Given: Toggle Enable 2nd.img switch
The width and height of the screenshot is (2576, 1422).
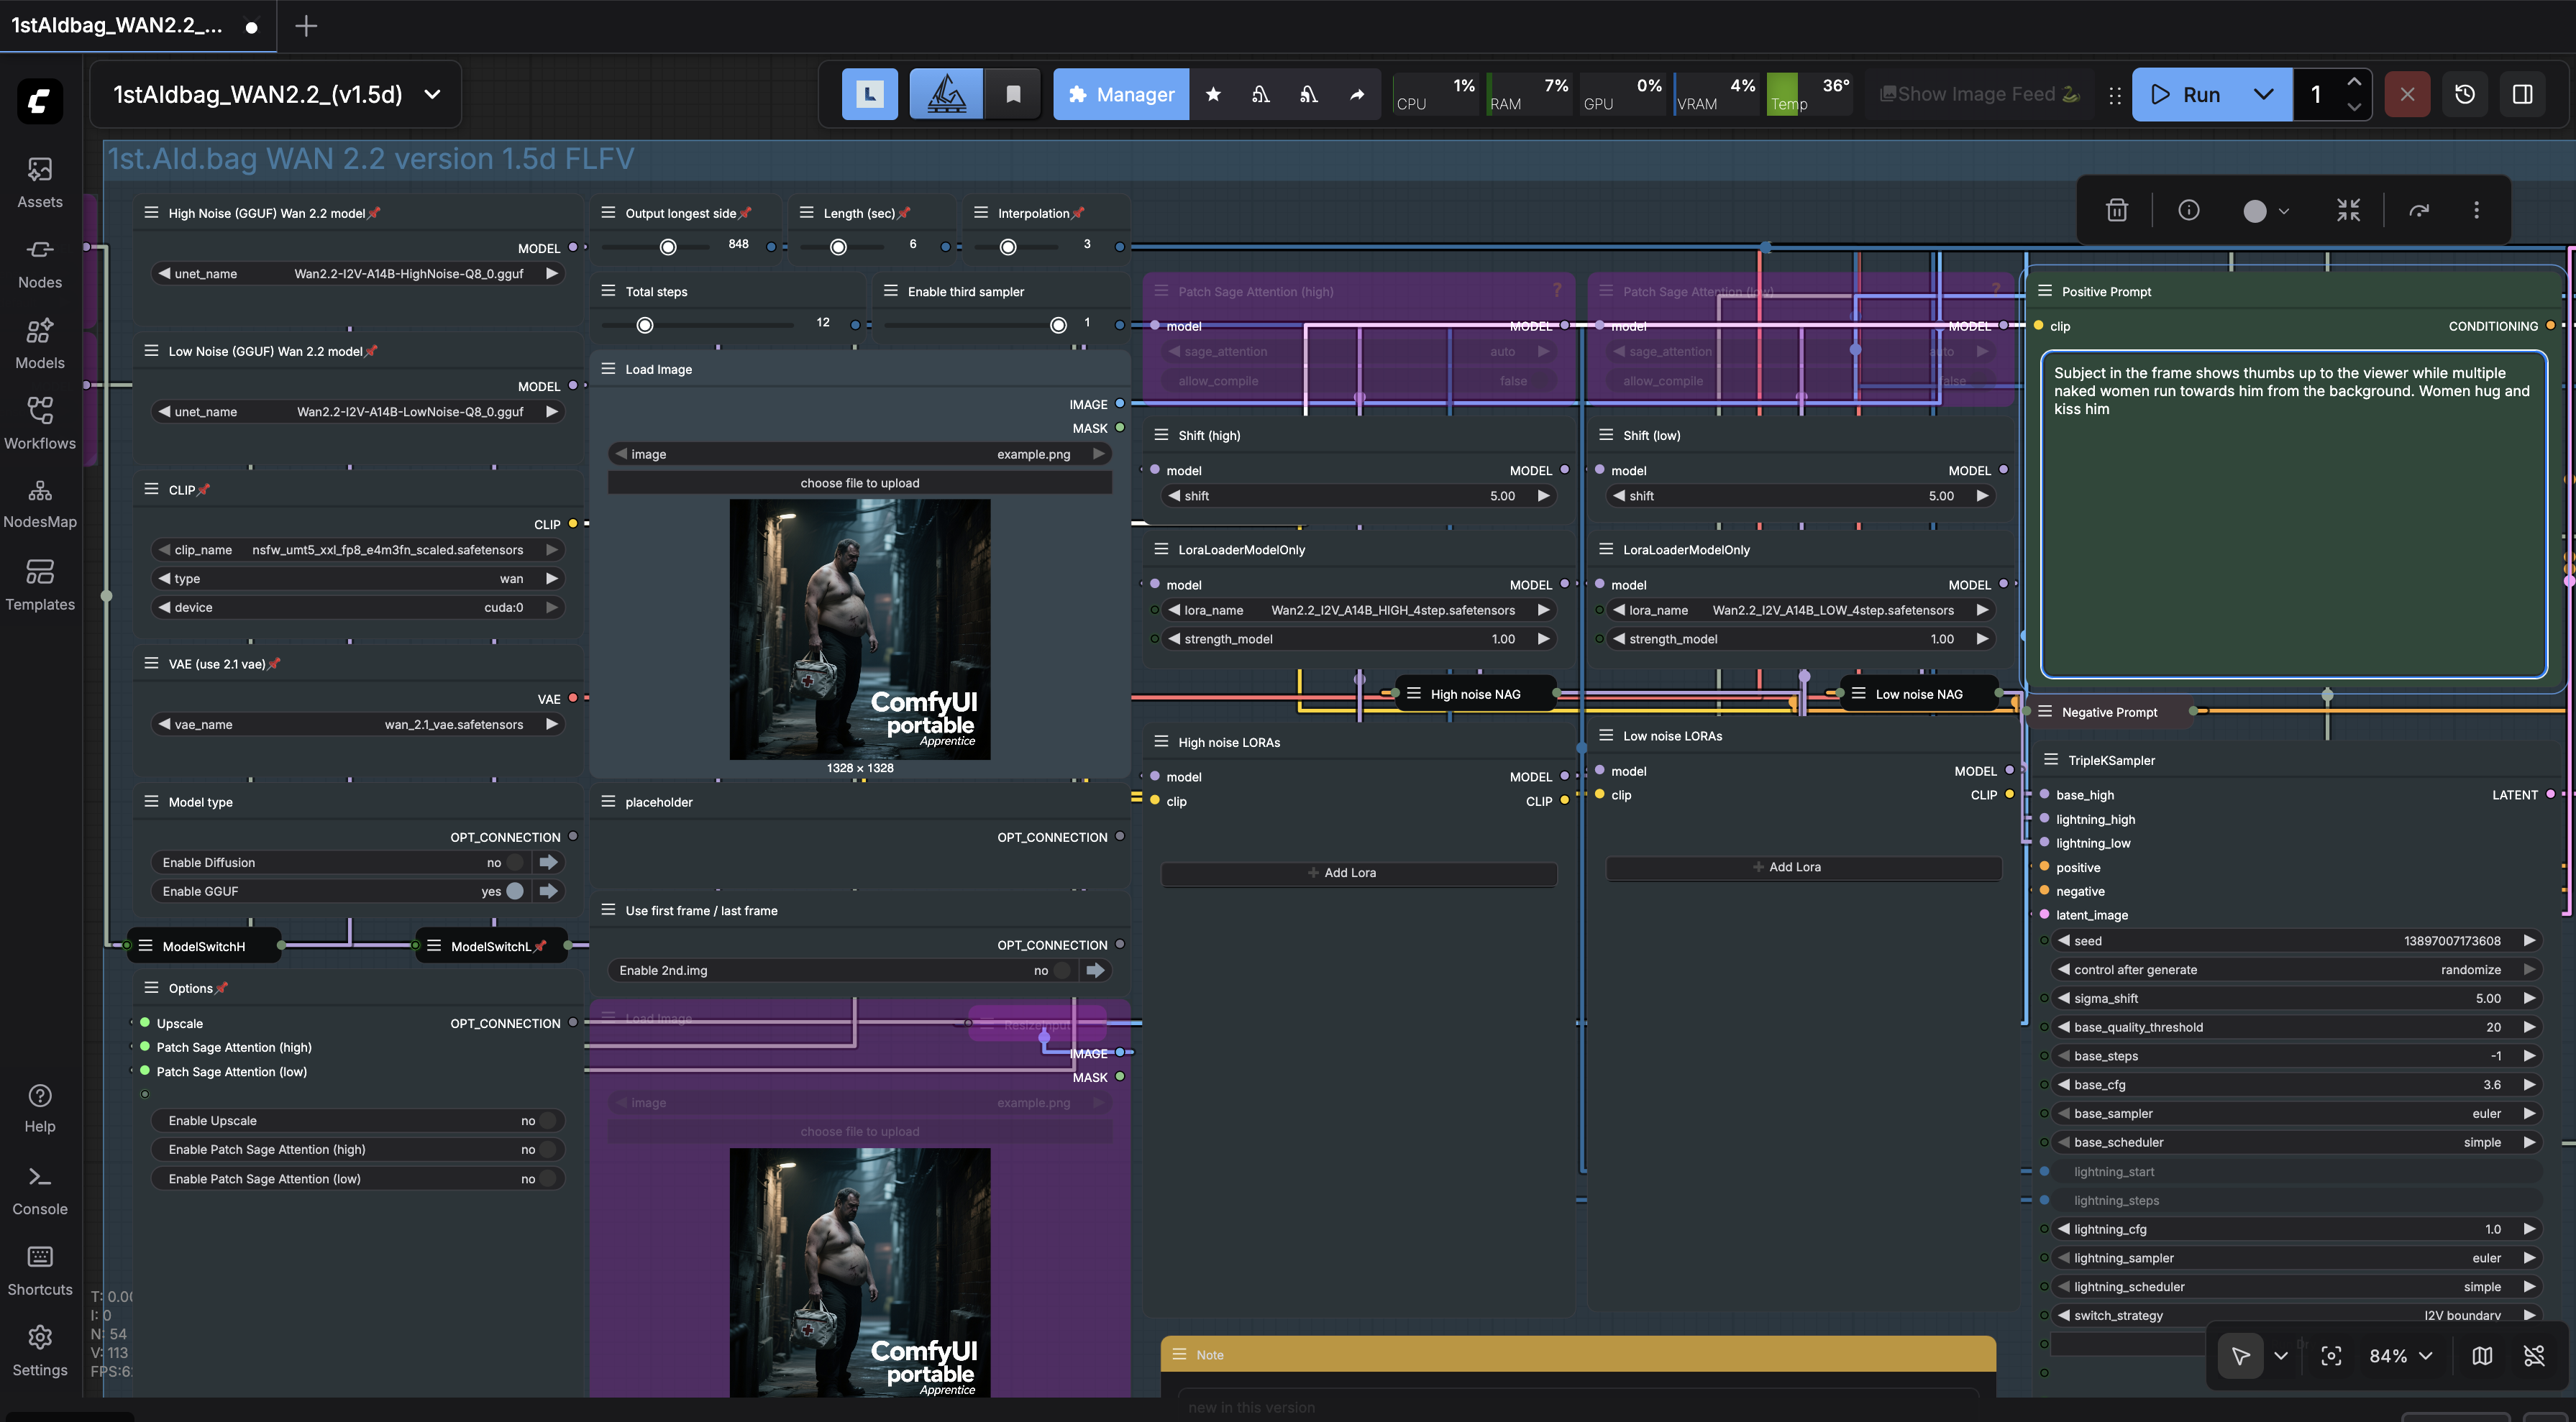Looking at the screenshot, I should (x=1062, y=970).
